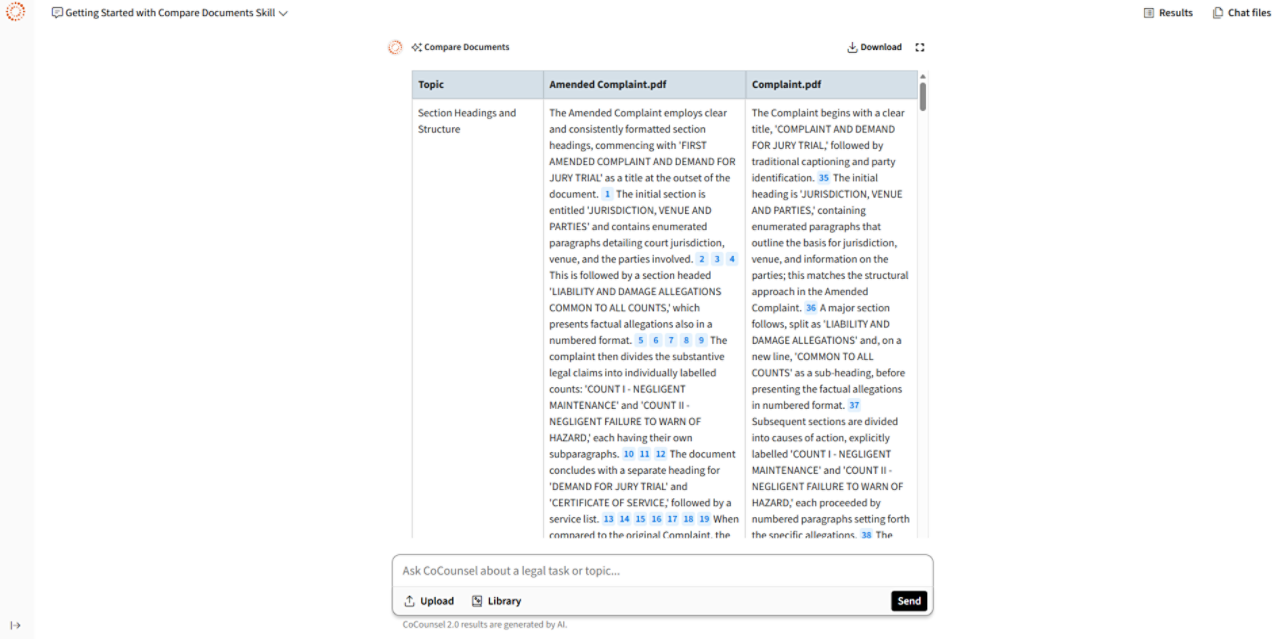Click the Upload button

pos(429,601)
